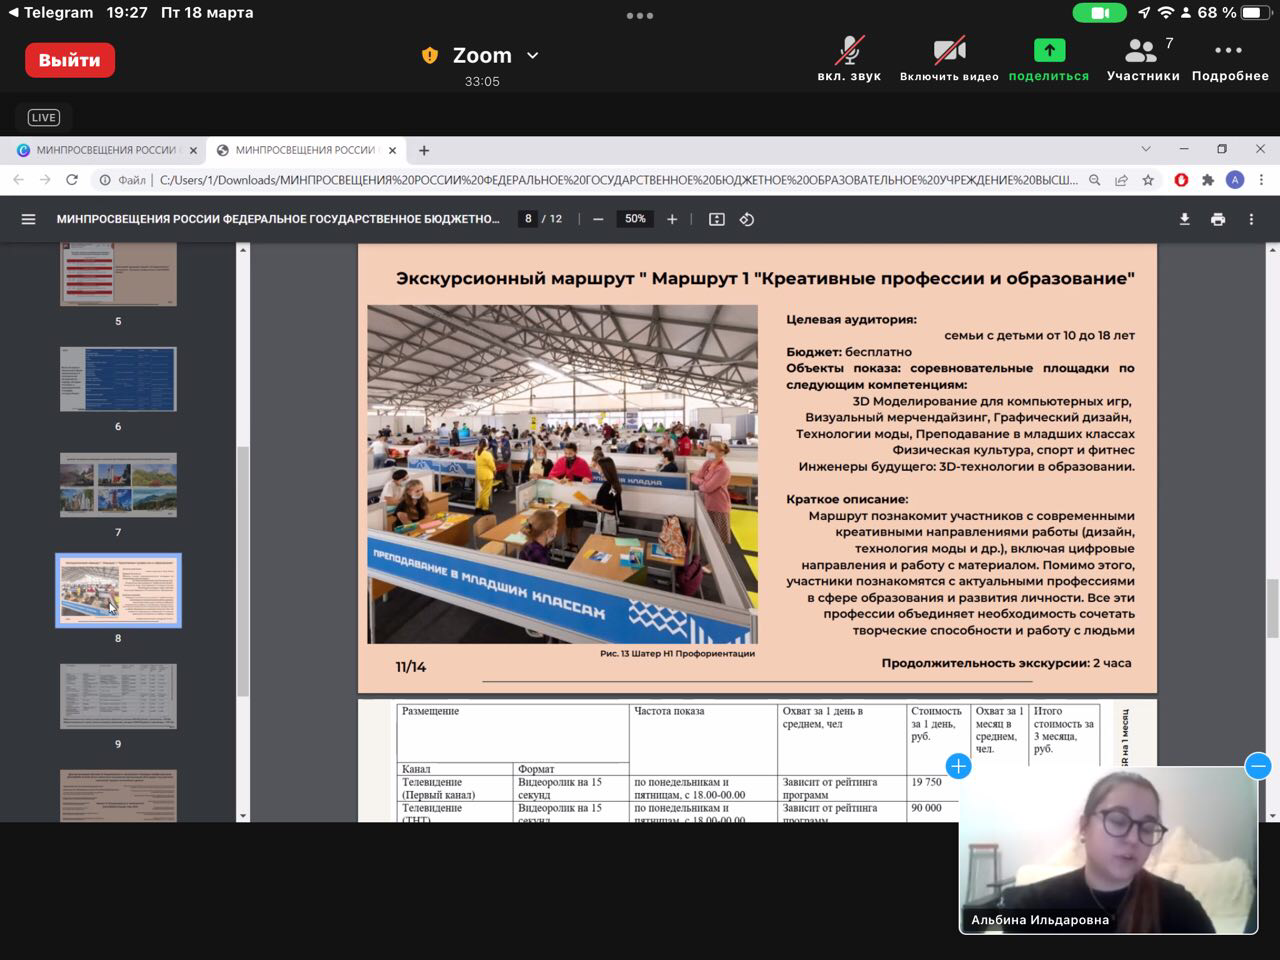Open a new browser tab
Viewport: 1280px width, 960px height.
(x=424, y=150)
